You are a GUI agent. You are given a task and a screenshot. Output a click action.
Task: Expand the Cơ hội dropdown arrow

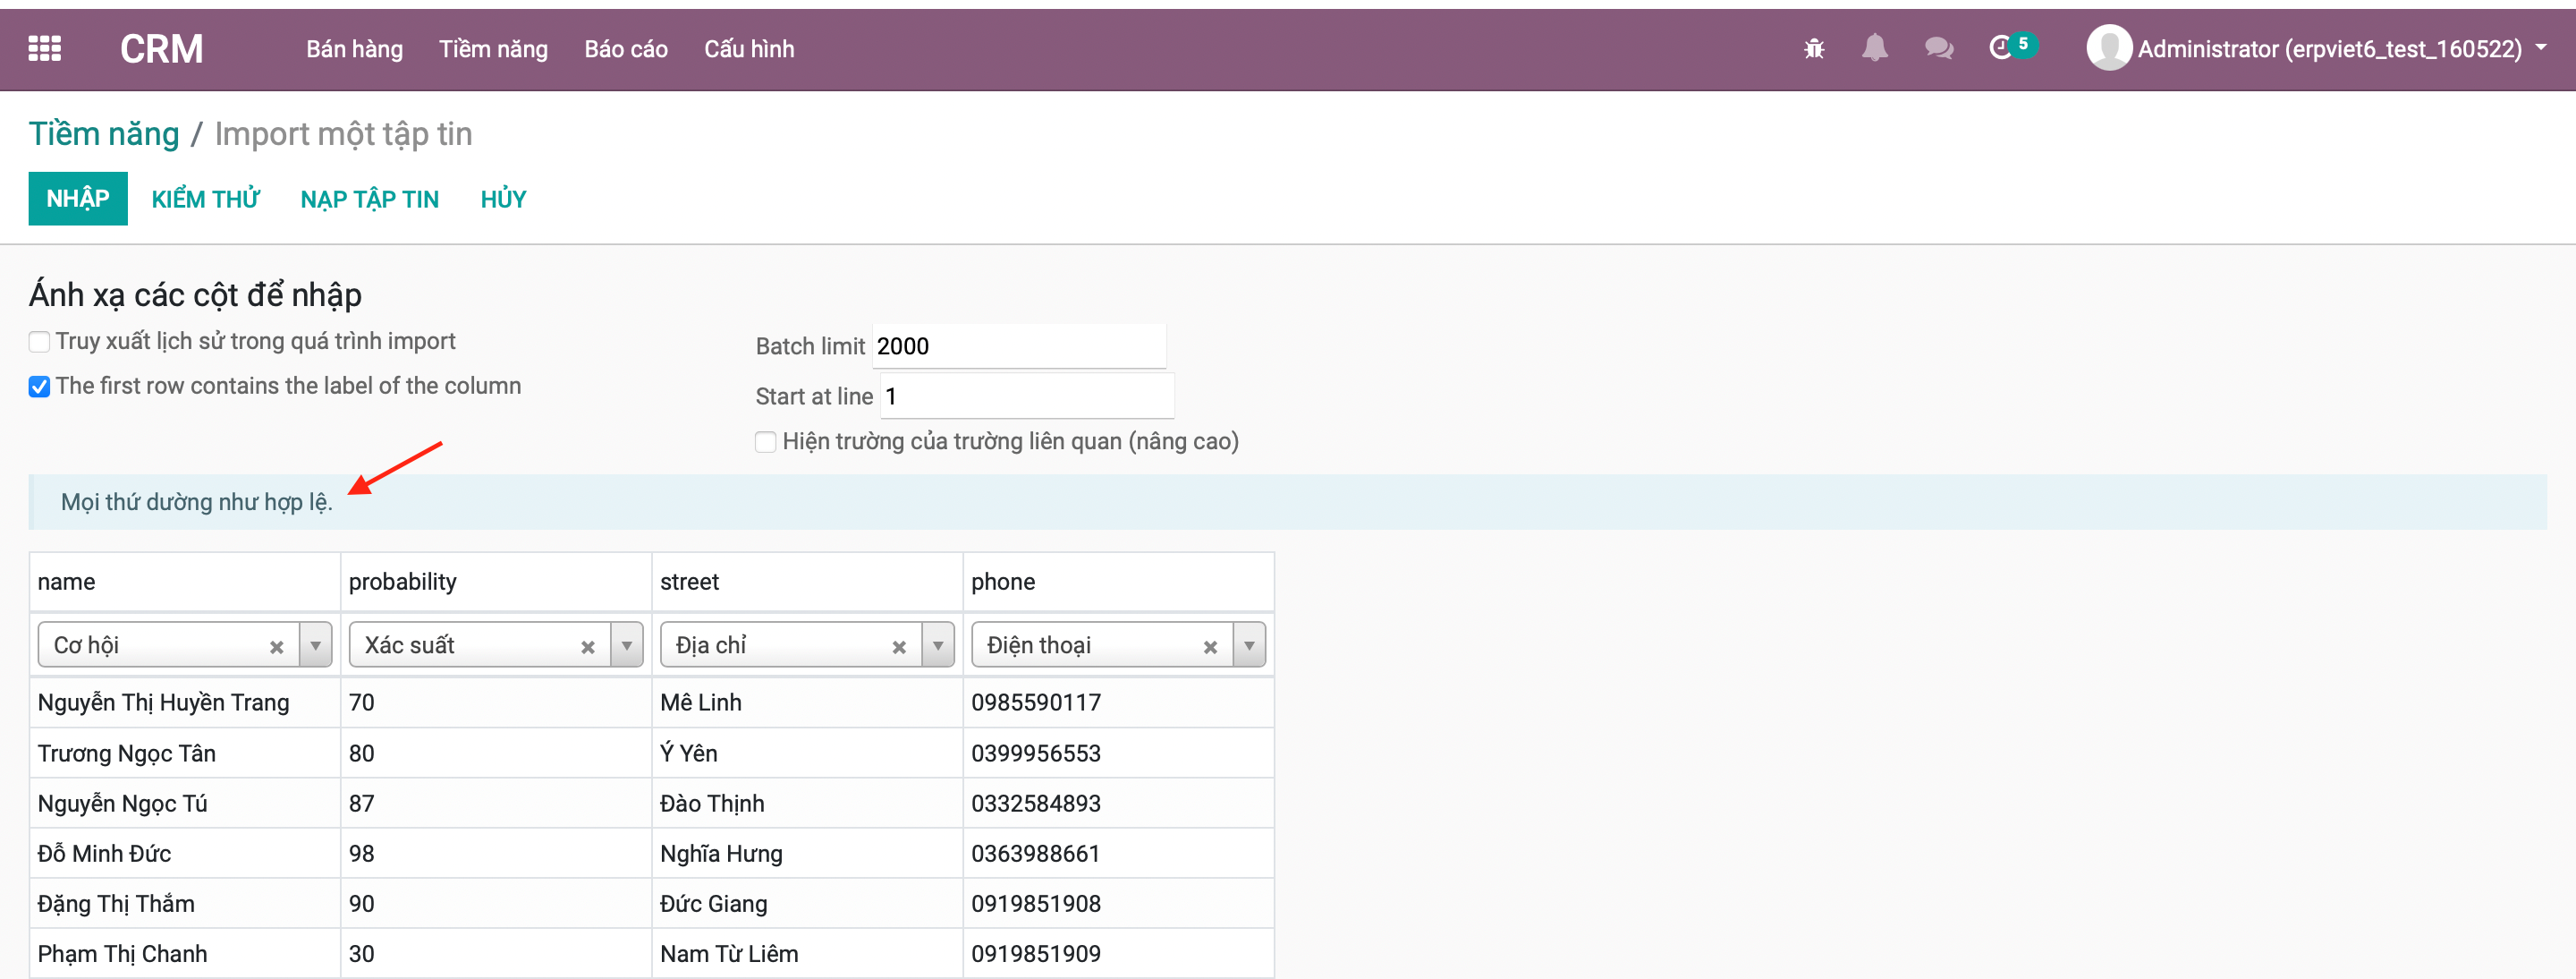click(x=316, y=646)
